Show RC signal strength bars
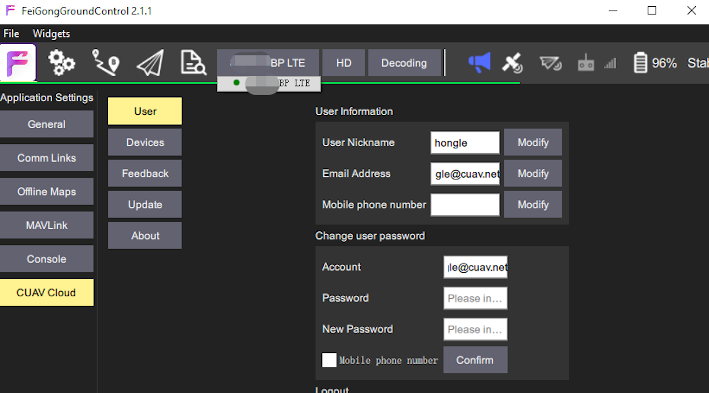Viewport: 709px width, 393px height. point(610,63)
